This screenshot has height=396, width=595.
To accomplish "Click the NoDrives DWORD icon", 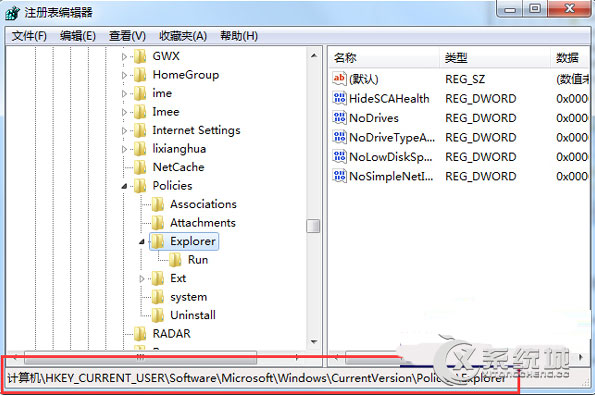I will tap(339, 118).
